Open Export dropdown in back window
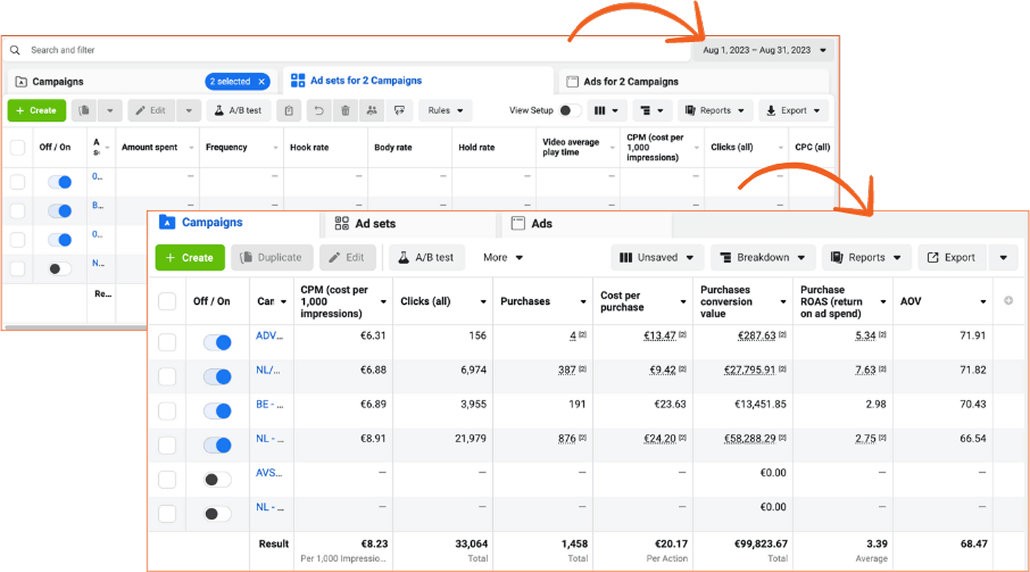Screen dimensions: 1030x572 794,110
